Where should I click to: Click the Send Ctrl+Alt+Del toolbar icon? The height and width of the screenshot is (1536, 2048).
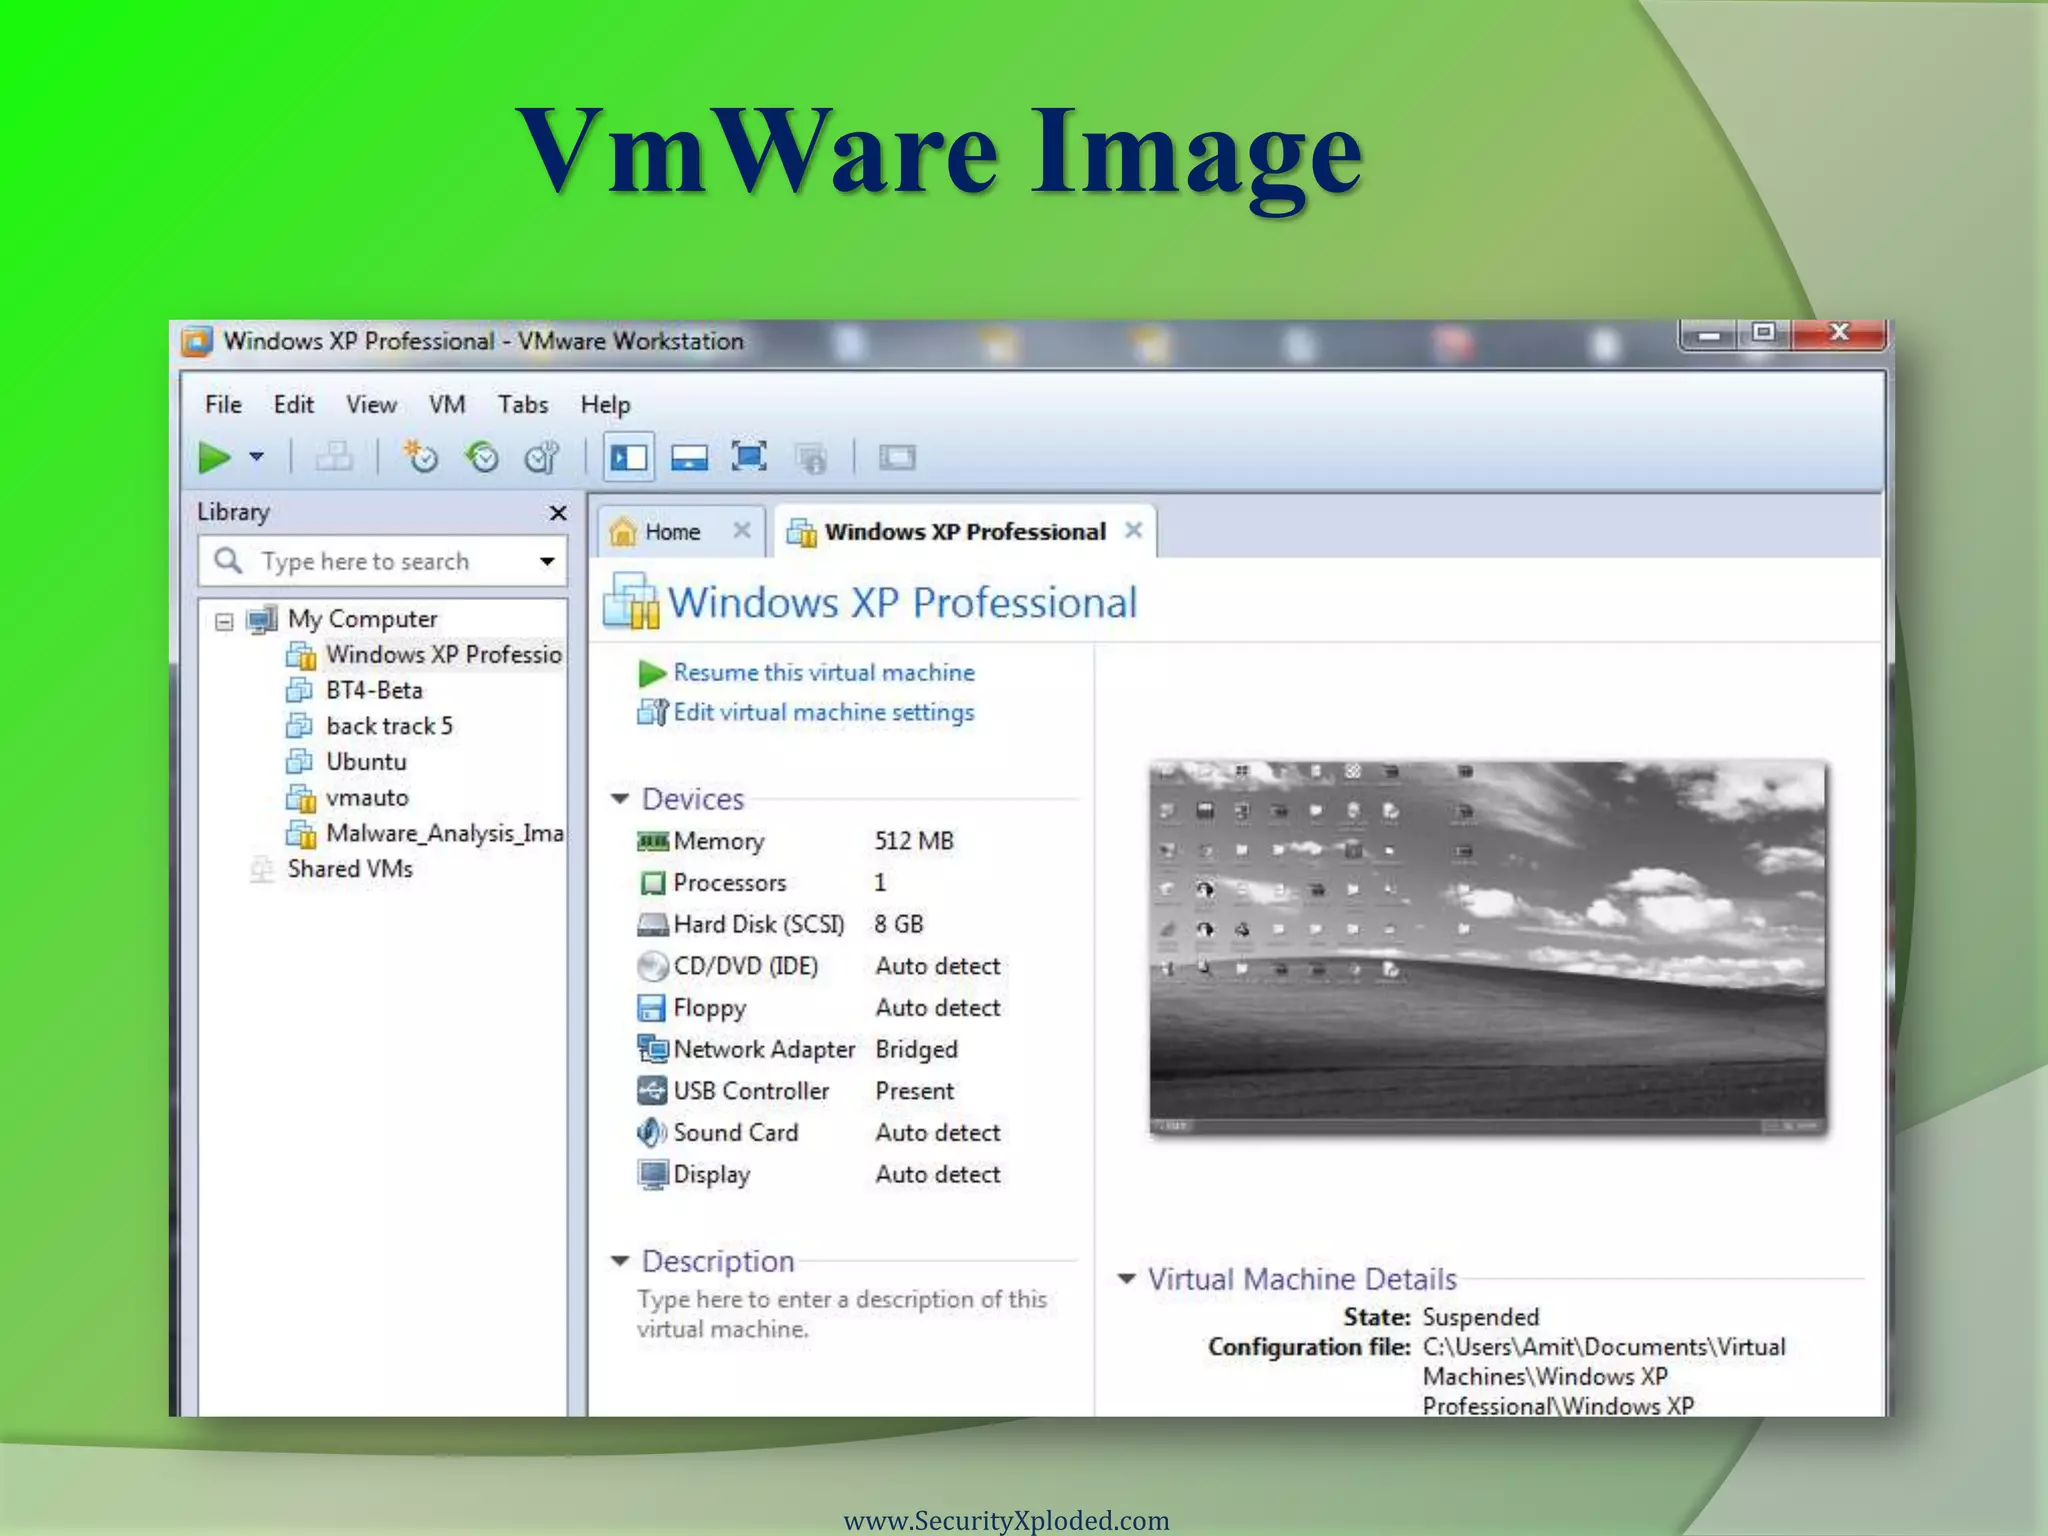pyautogui.click(x=333, y=458)
